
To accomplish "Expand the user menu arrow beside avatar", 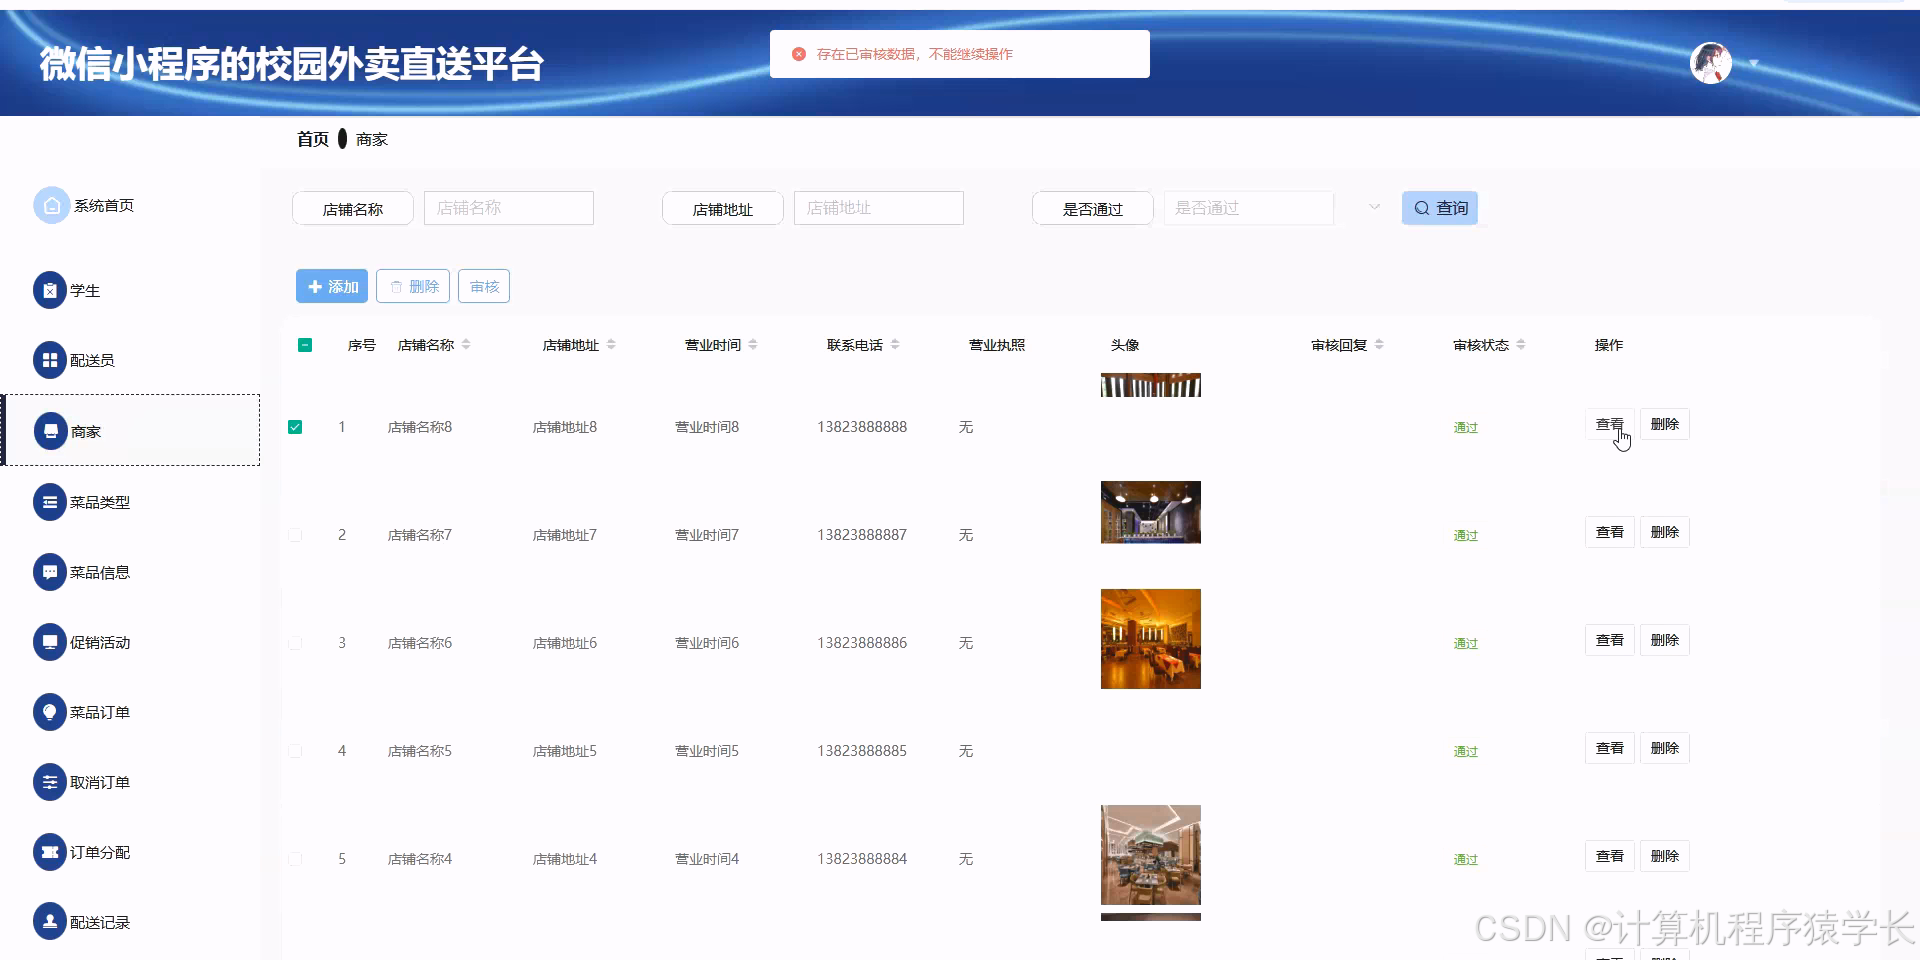I will pos(1753,64).
